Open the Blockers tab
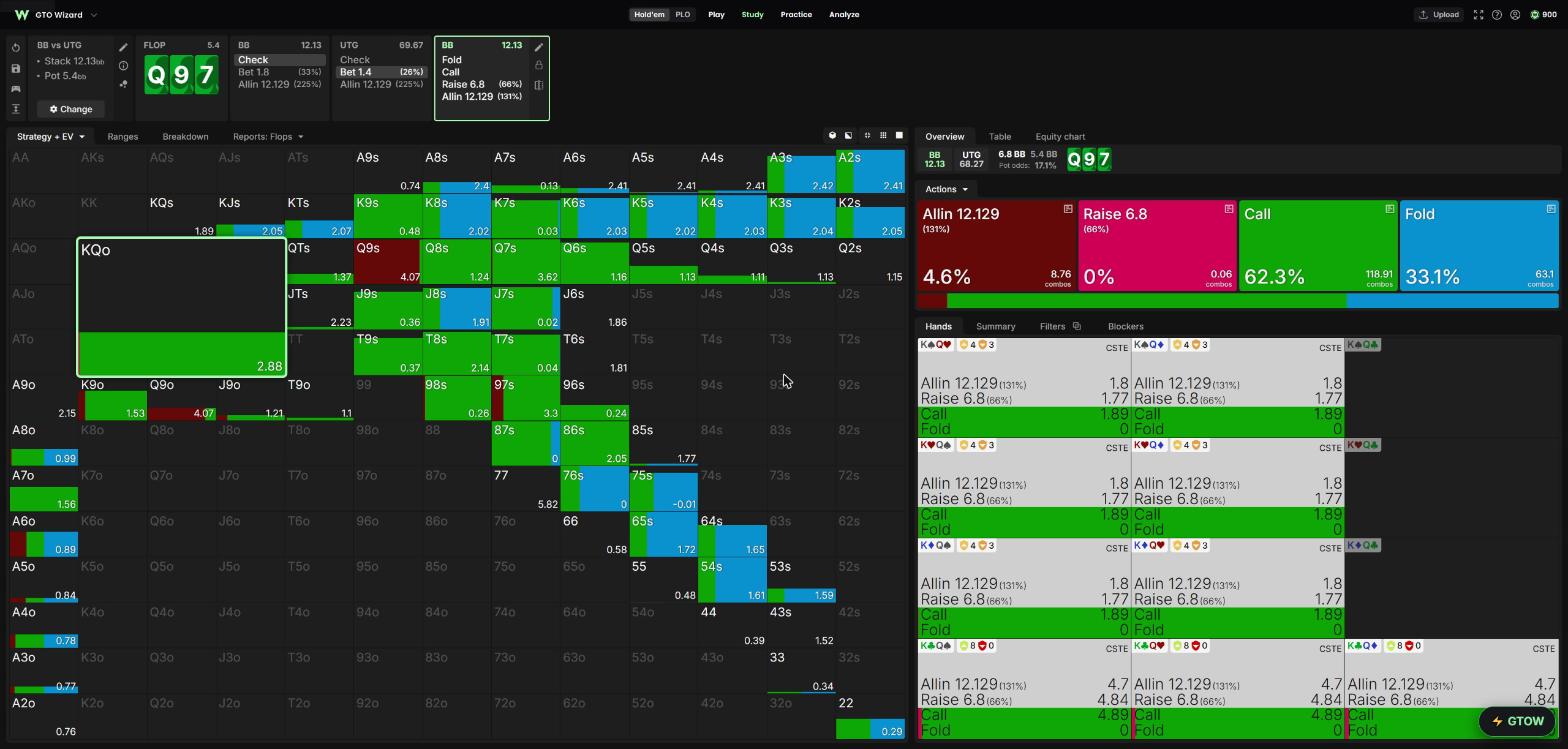Image resolution: width=1568 pixels, height=749 pixels. point(1126,327)
